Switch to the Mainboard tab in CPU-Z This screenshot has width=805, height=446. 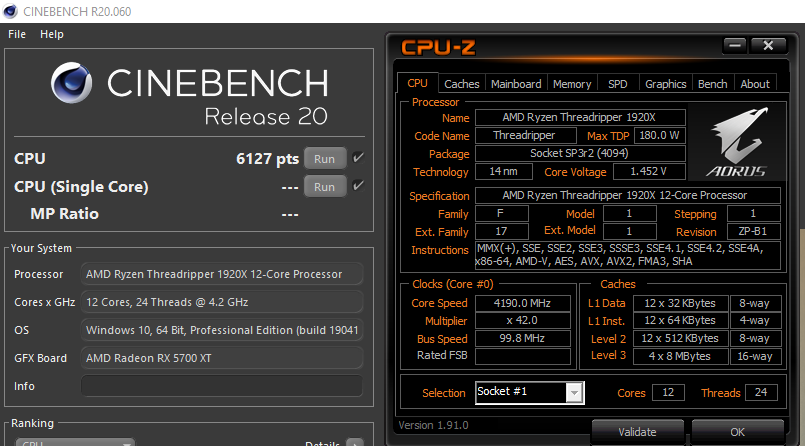tap(516, 84)
